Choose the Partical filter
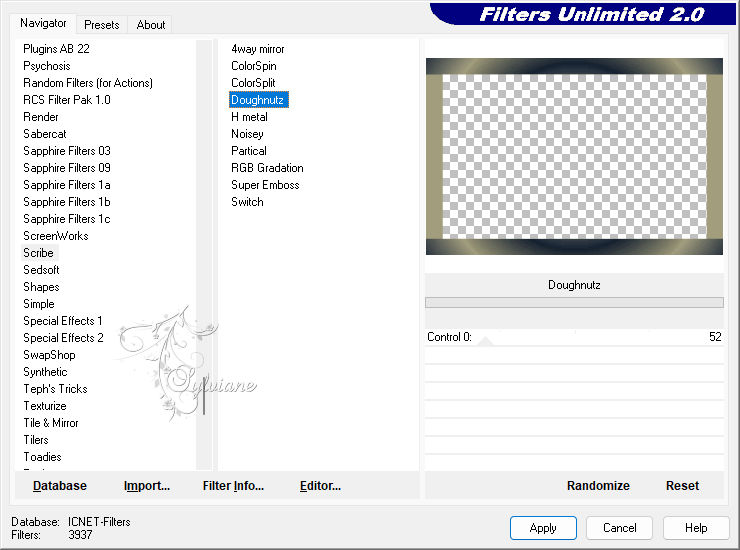Image resolution: width=740 pixels, height=550 pixels. (249, 151)
